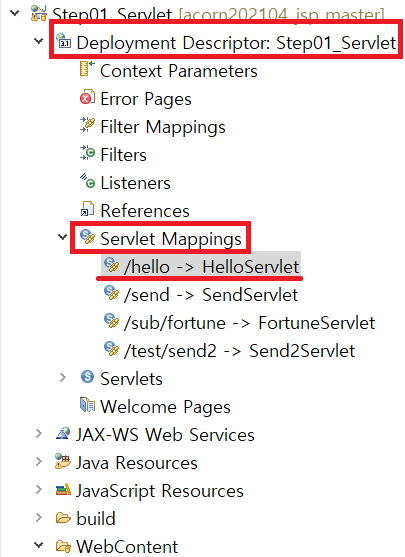Click the JAX-WS Web Services icon
405x557 pixels.
click(x=63, y=433)
